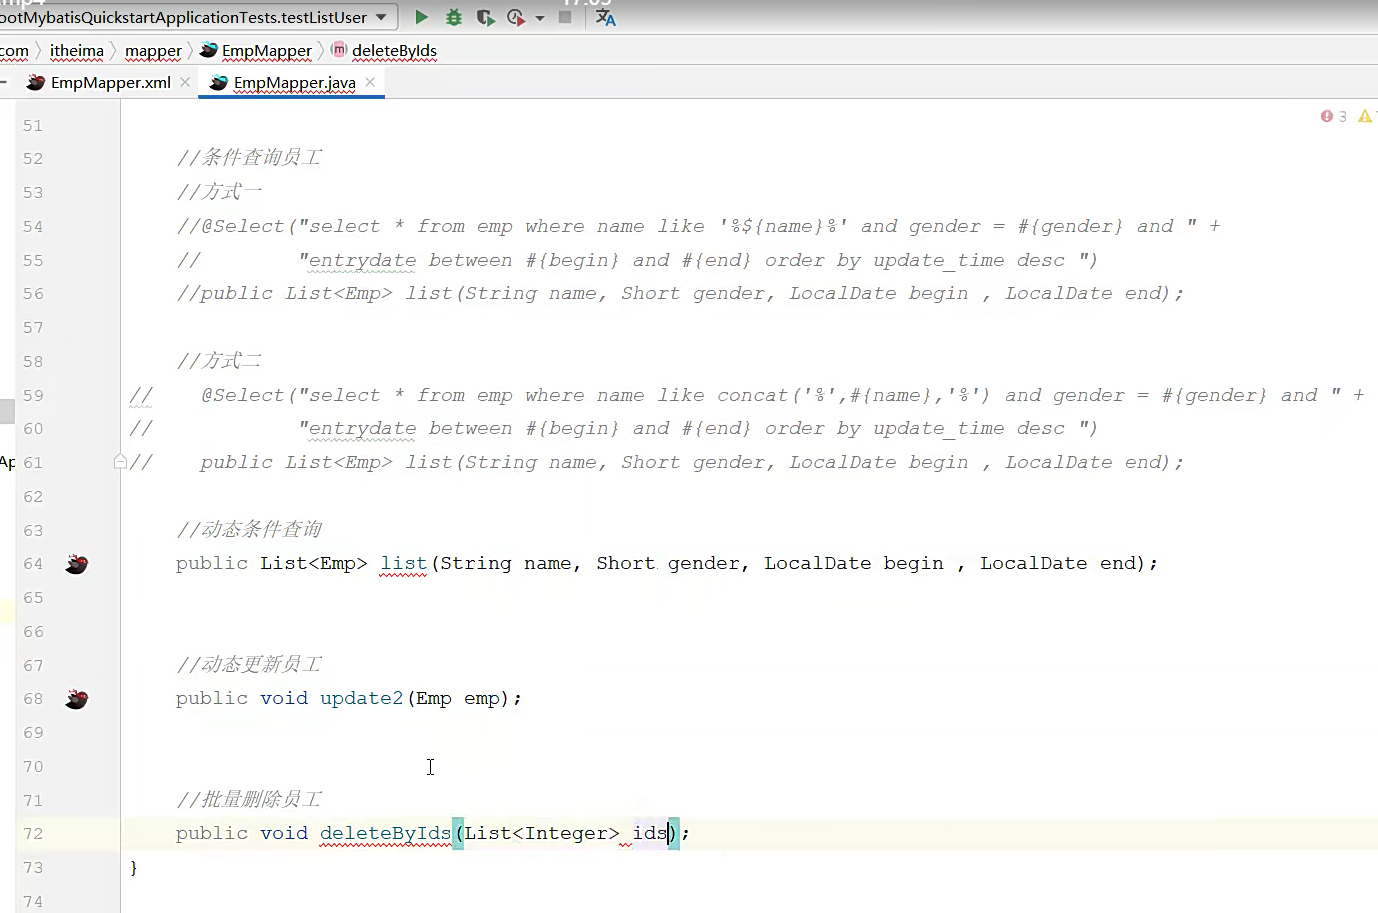The image size is (1378, 913).
Task: Open the errors indicator showing 3
Action: tap(1333, 116)
